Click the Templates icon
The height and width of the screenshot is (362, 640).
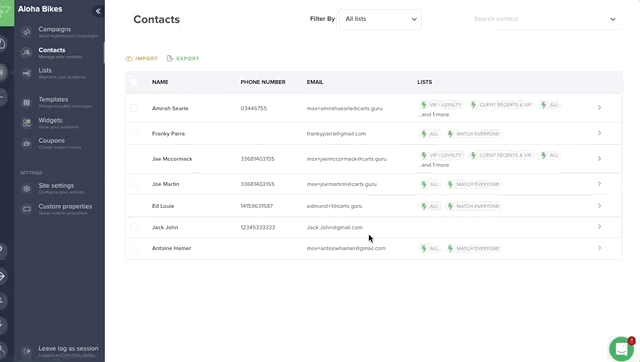[x=27, y=102]
